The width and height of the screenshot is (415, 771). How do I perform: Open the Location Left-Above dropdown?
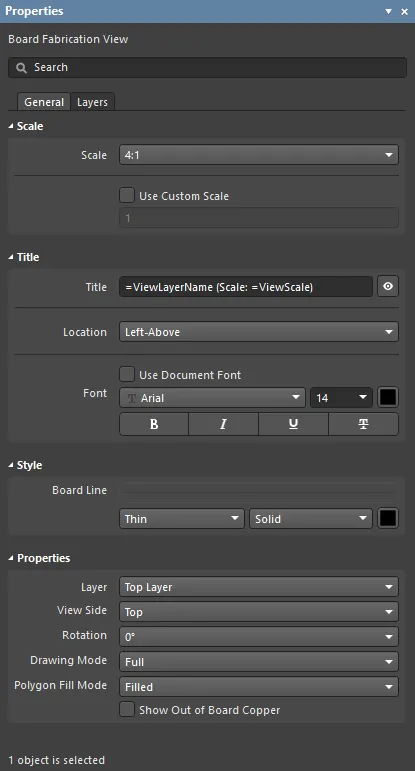pyautogui.click(x=259, y=332)
